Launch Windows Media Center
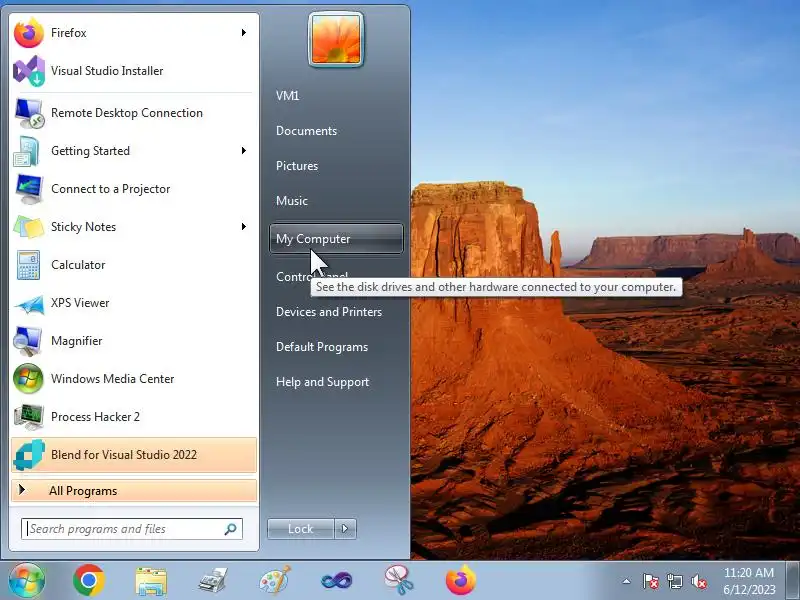The image size is (800, 600). (x=133, y=379)
